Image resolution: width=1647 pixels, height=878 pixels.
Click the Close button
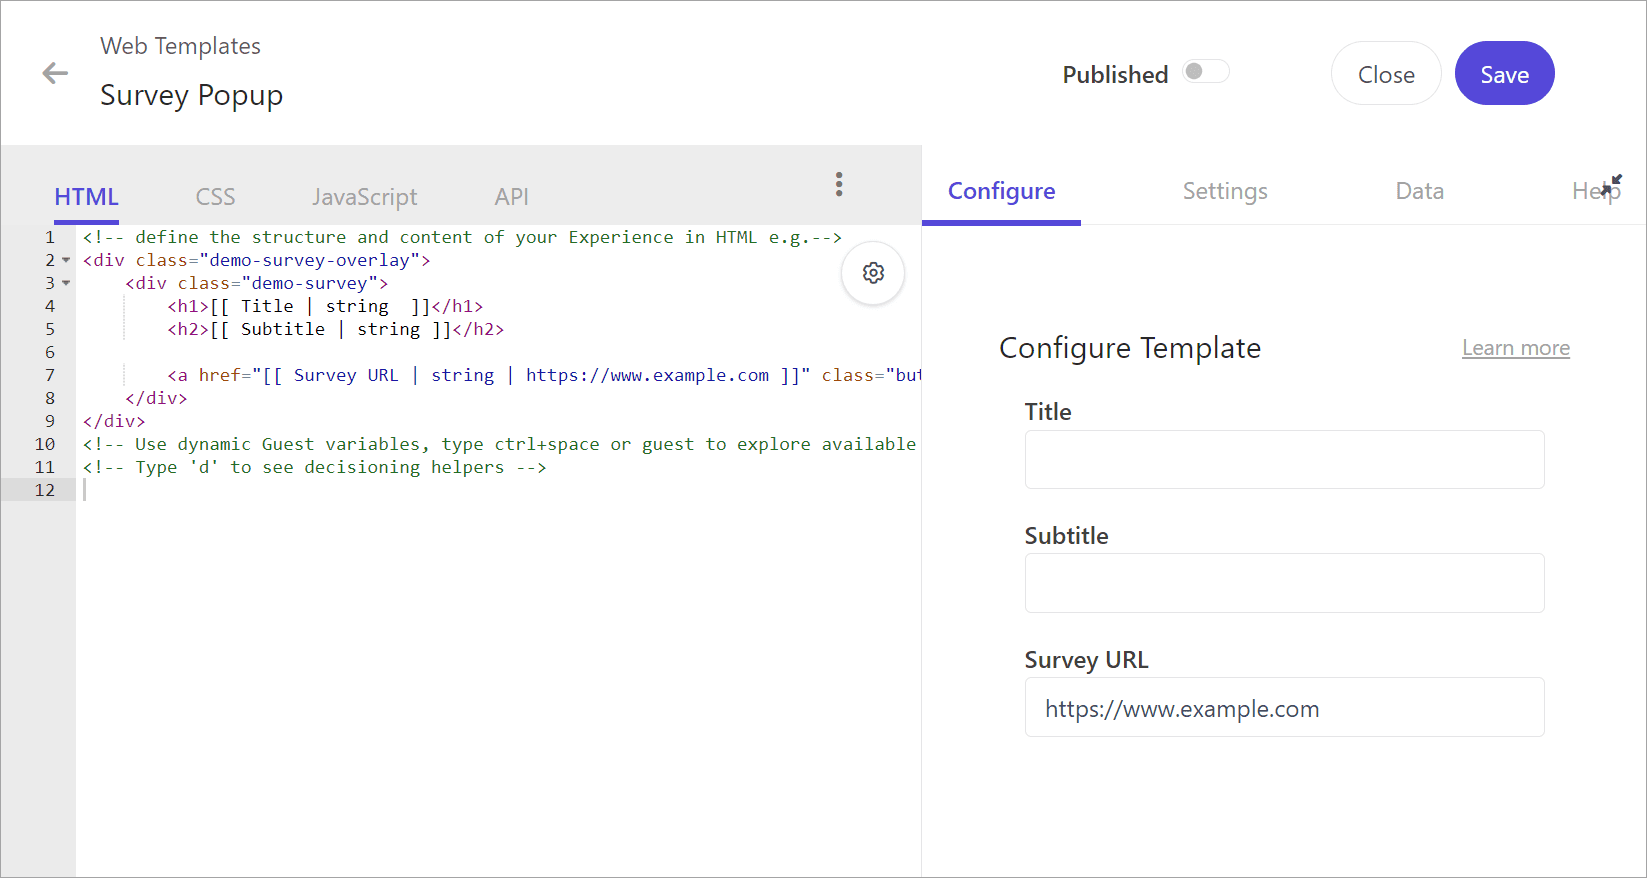click(1386, 73)
